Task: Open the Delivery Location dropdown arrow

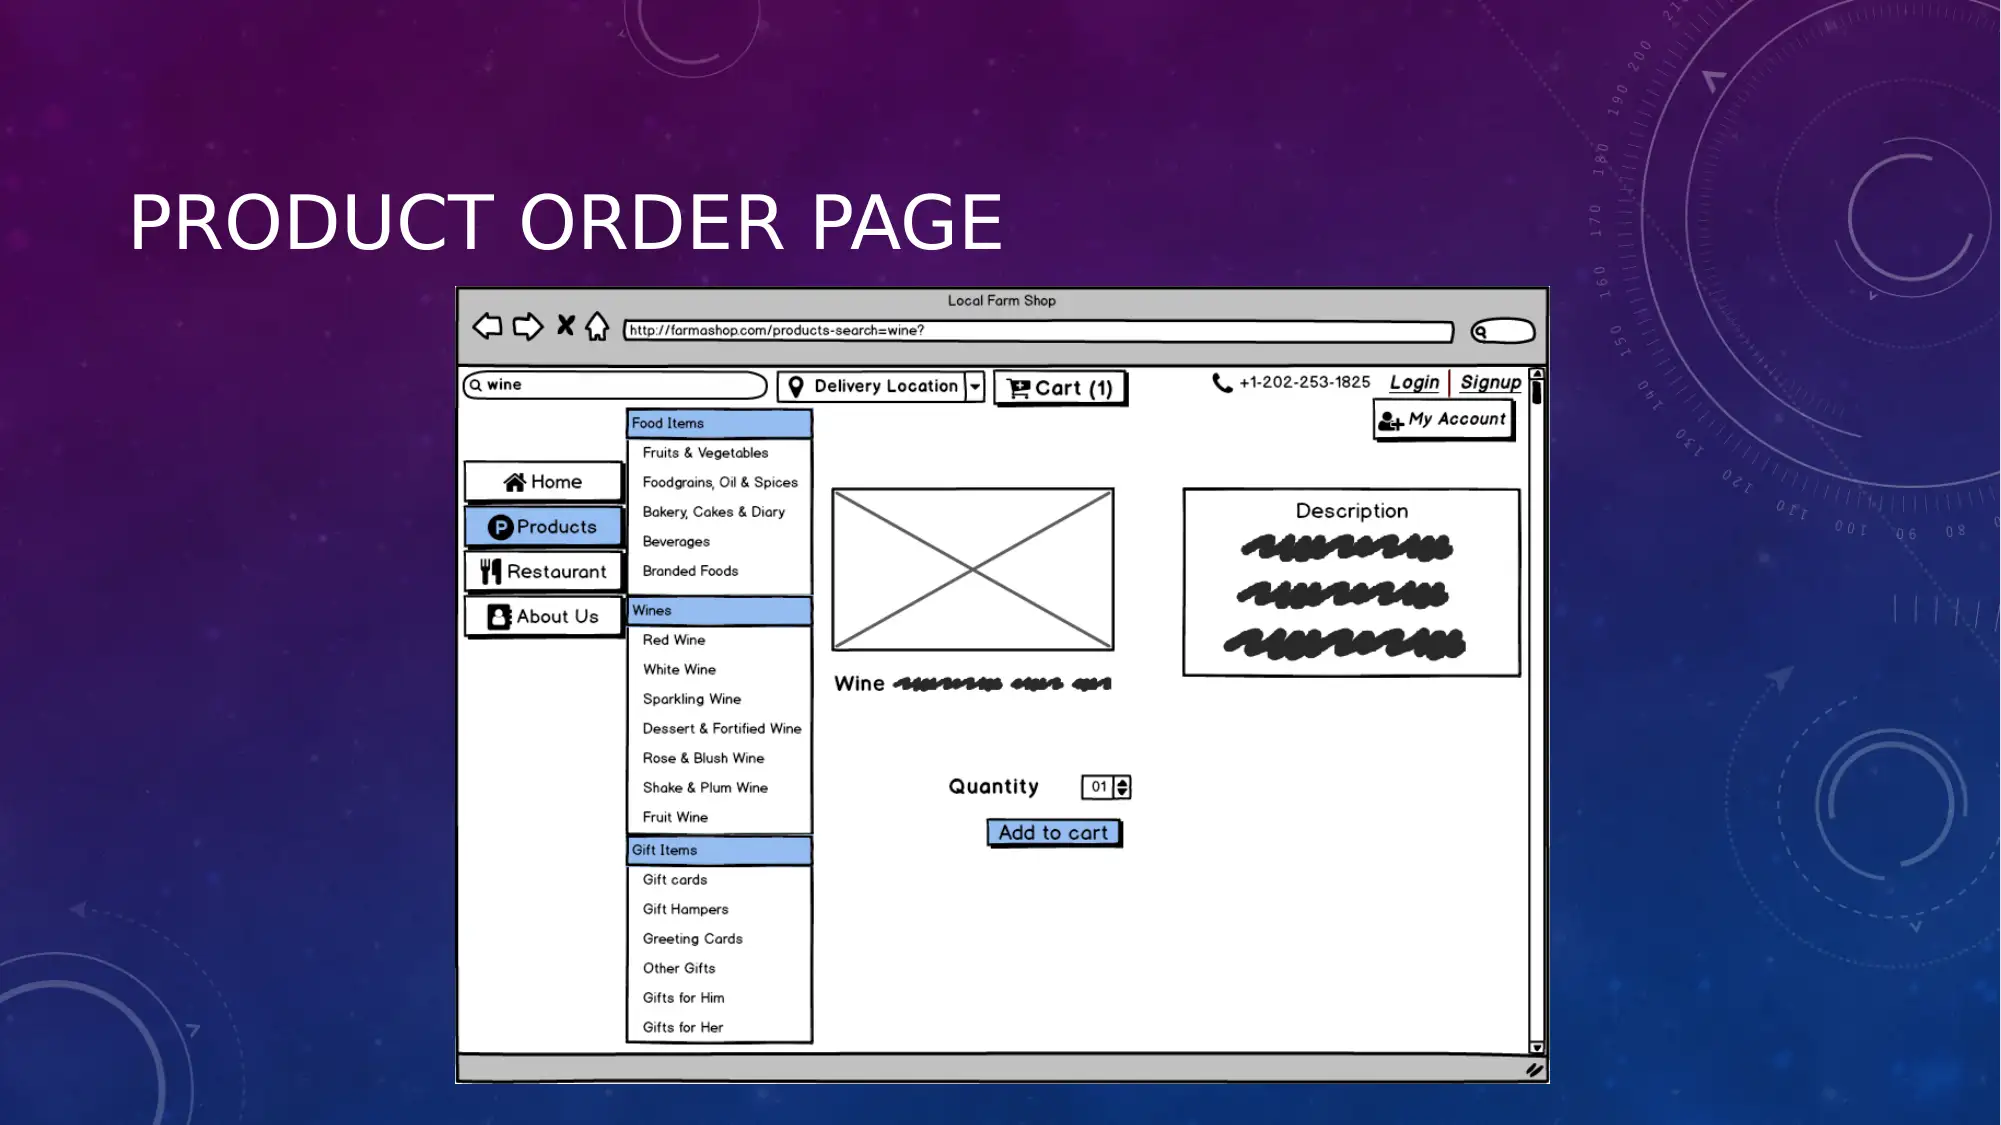Action: pyautogui.click(x=975, y=386)
